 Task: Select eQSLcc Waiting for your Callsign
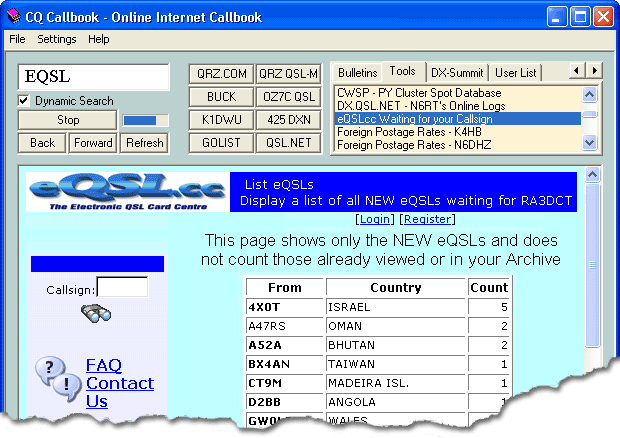coord(457,119)
